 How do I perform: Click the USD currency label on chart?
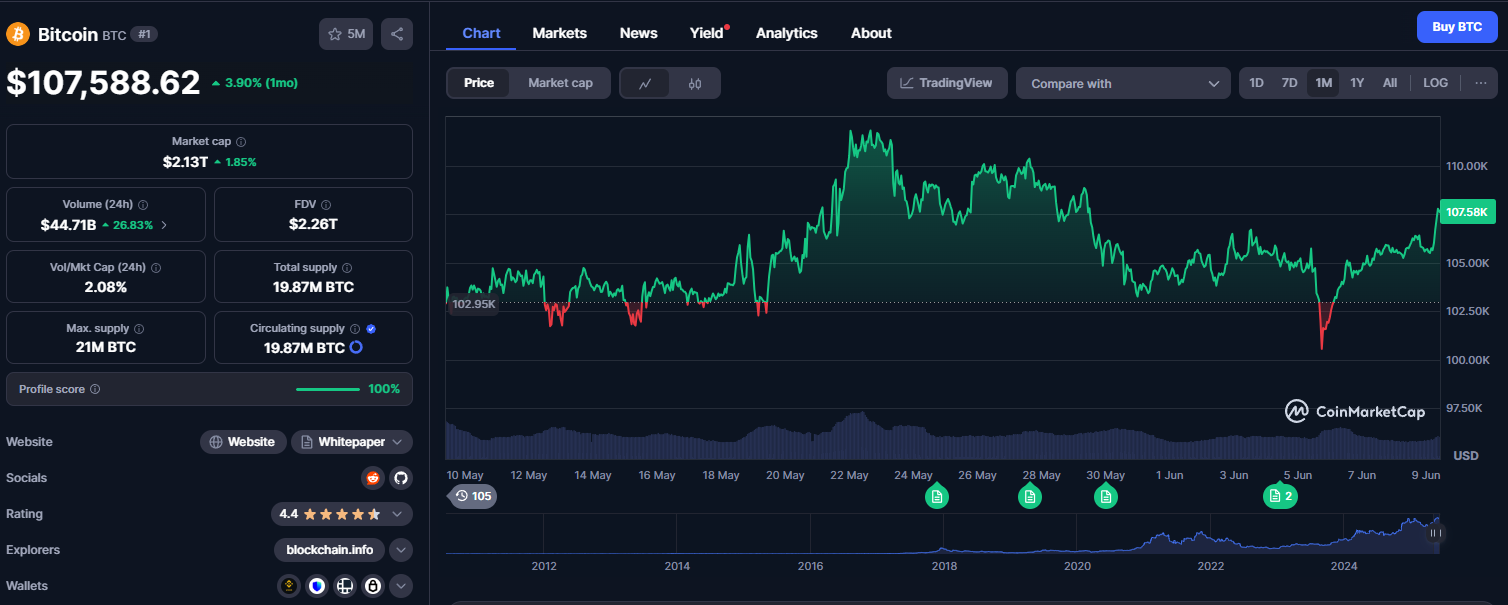click(1465, 456)
